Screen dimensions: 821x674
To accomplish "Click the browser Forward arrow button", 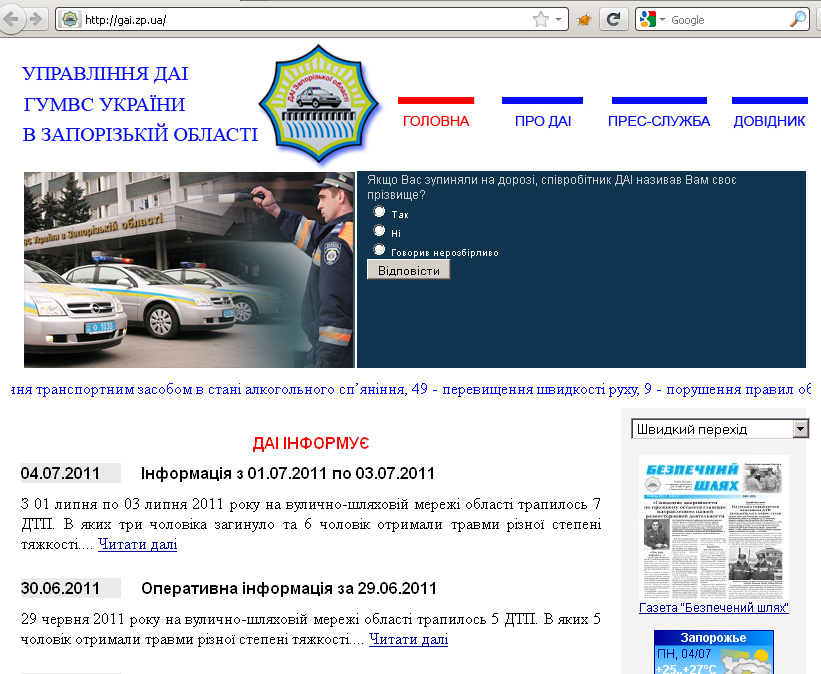I will [35, 19].
